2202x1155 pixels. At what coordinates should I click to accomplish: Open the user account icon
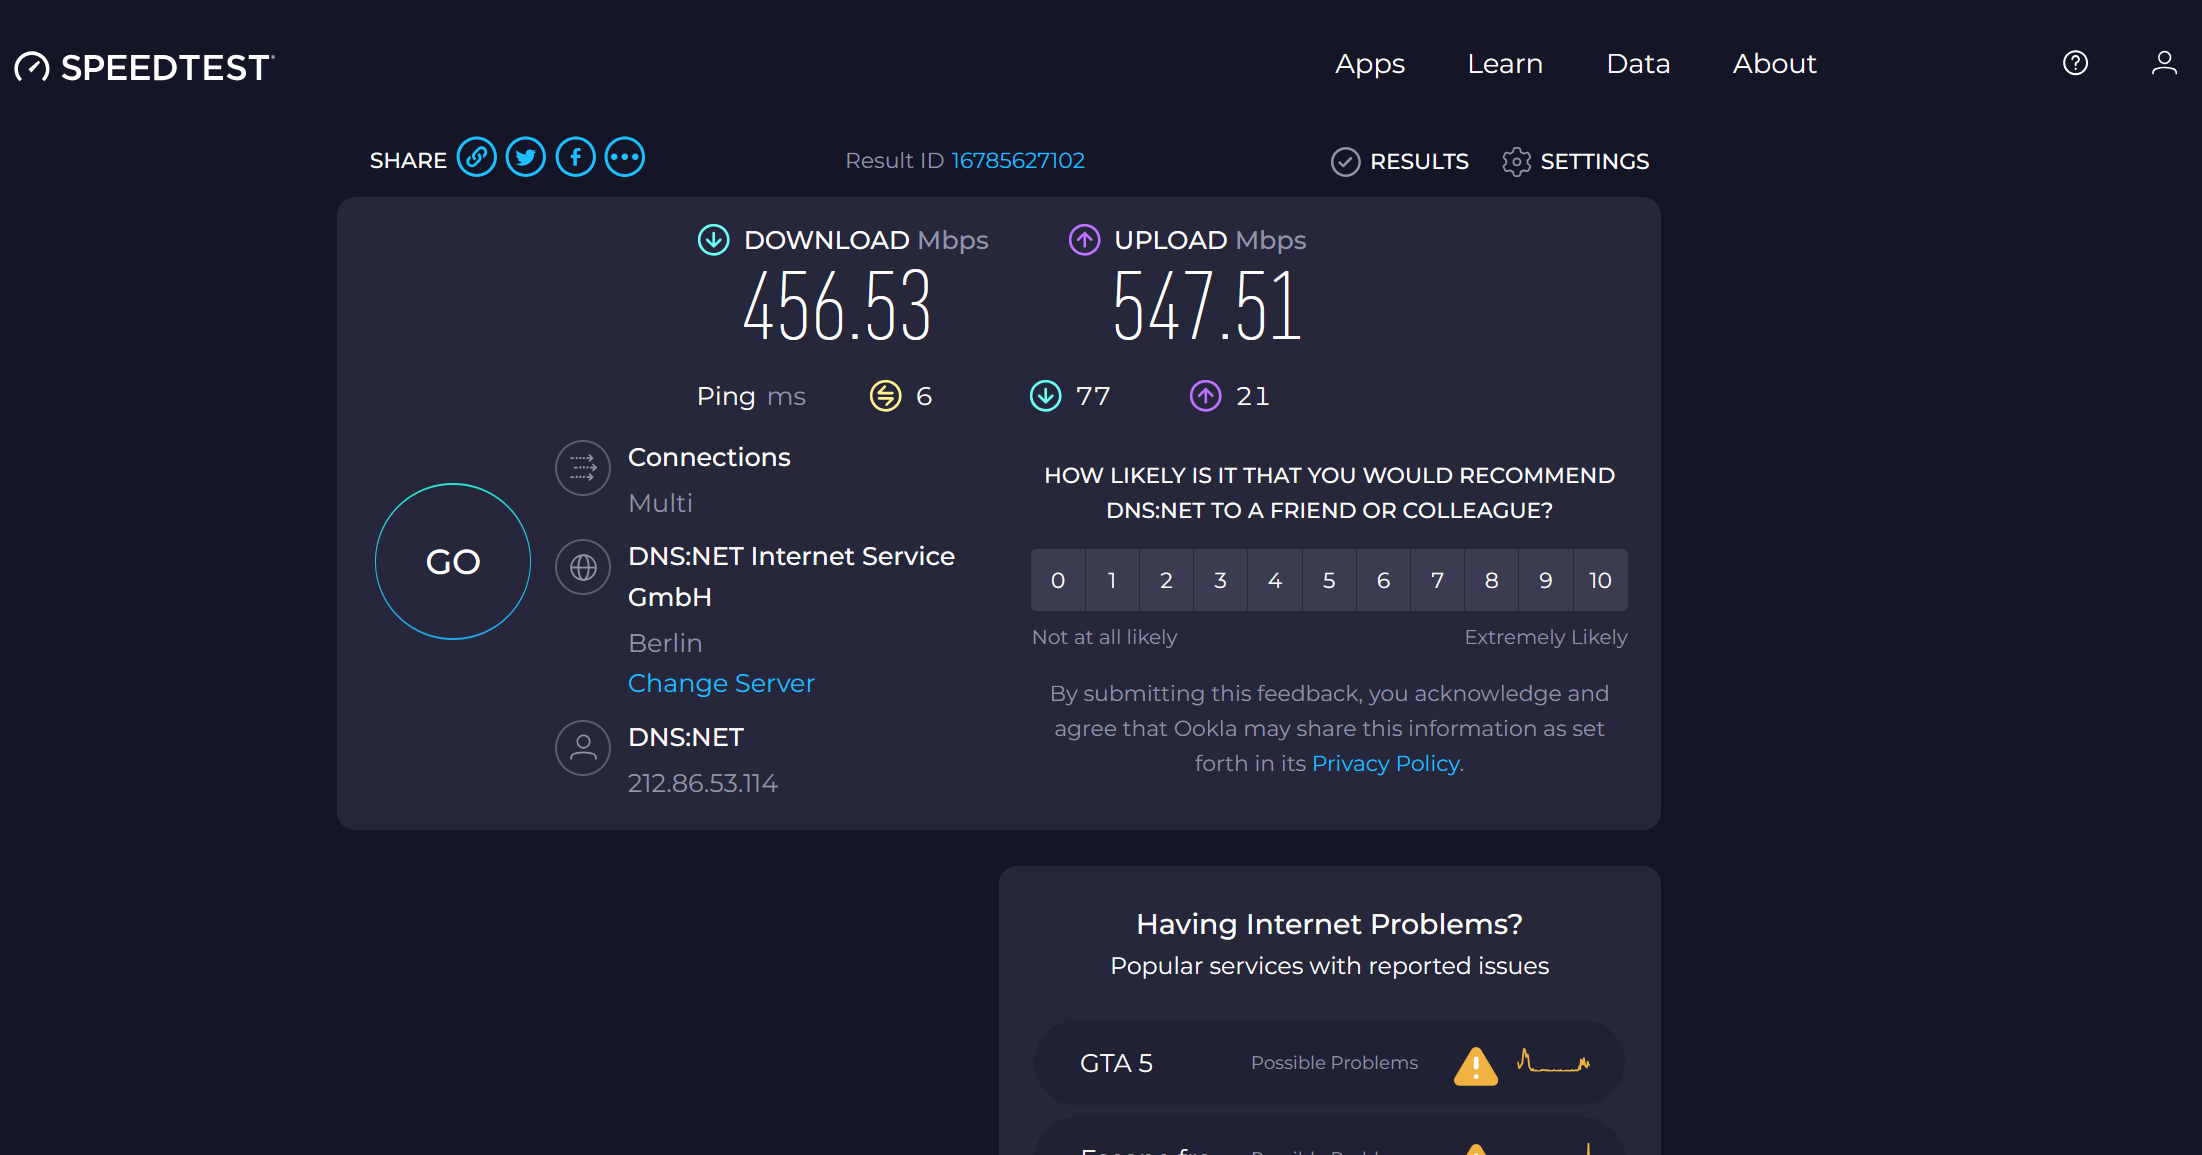[x=2164, y=63]
